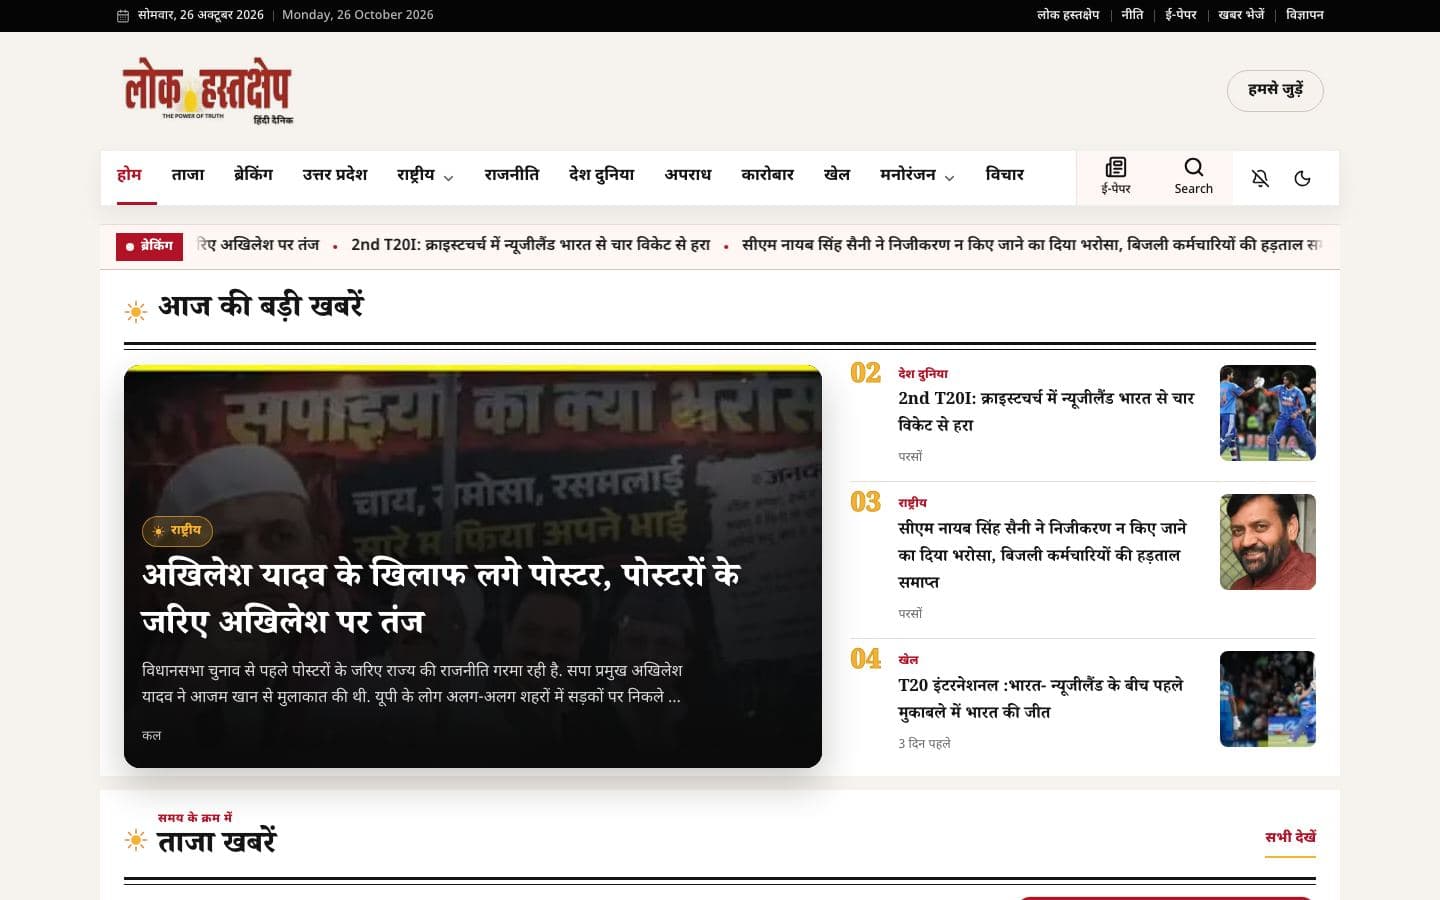
Task: Open the विचार section
Action: coord(1004,175)
